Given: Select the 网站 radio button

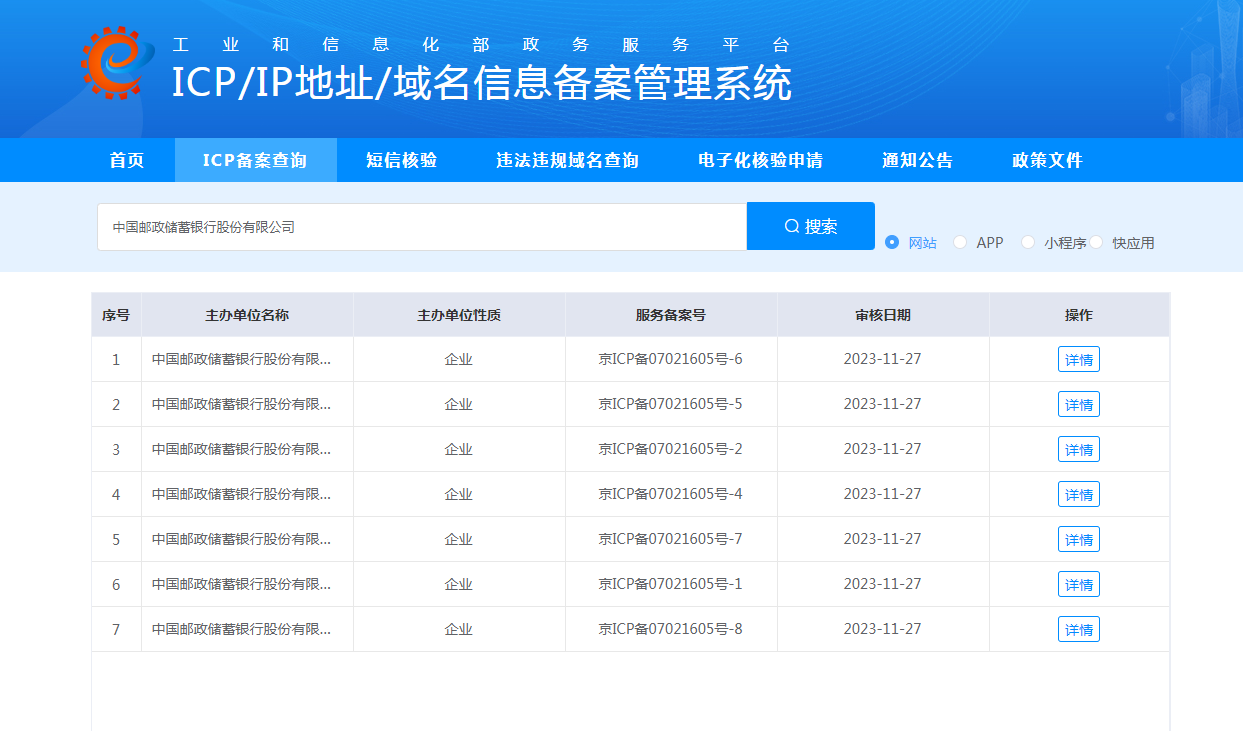Looking at the screenshot, I should coord(890,242).
